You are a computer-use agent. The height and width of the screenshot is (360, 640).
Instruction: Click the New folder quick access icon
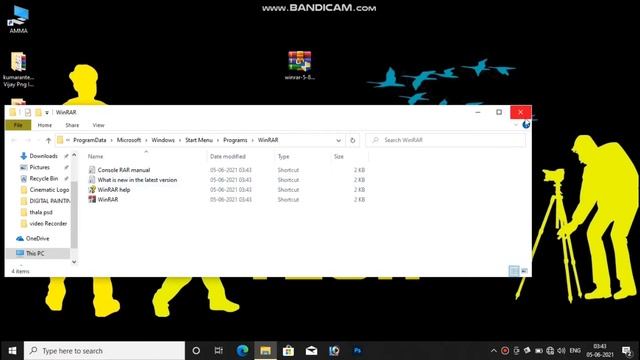point(38,112)
